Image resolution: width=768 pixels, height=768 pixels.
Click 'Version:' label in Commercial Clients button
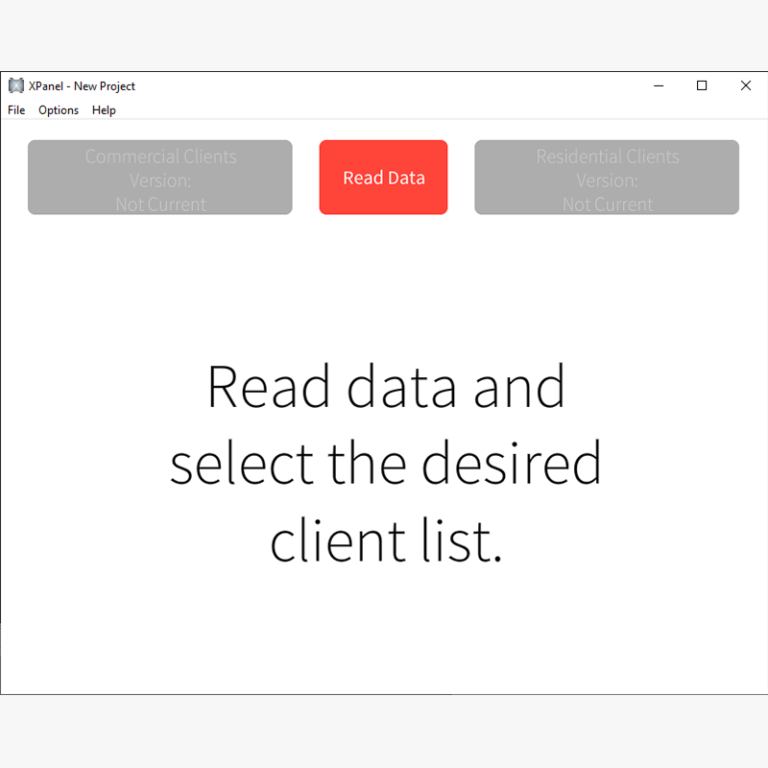(160, 181)
